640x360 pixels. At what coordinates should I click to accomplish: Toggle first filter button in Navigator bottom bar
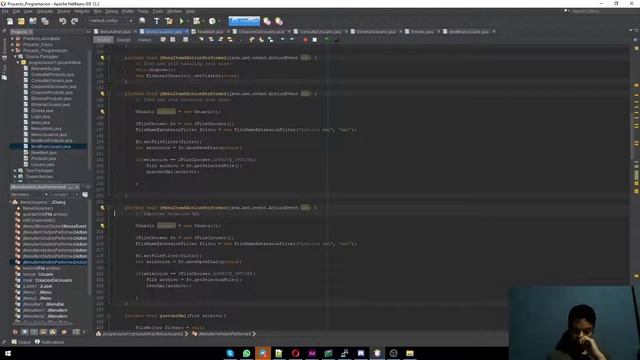[x=15, y=332]
